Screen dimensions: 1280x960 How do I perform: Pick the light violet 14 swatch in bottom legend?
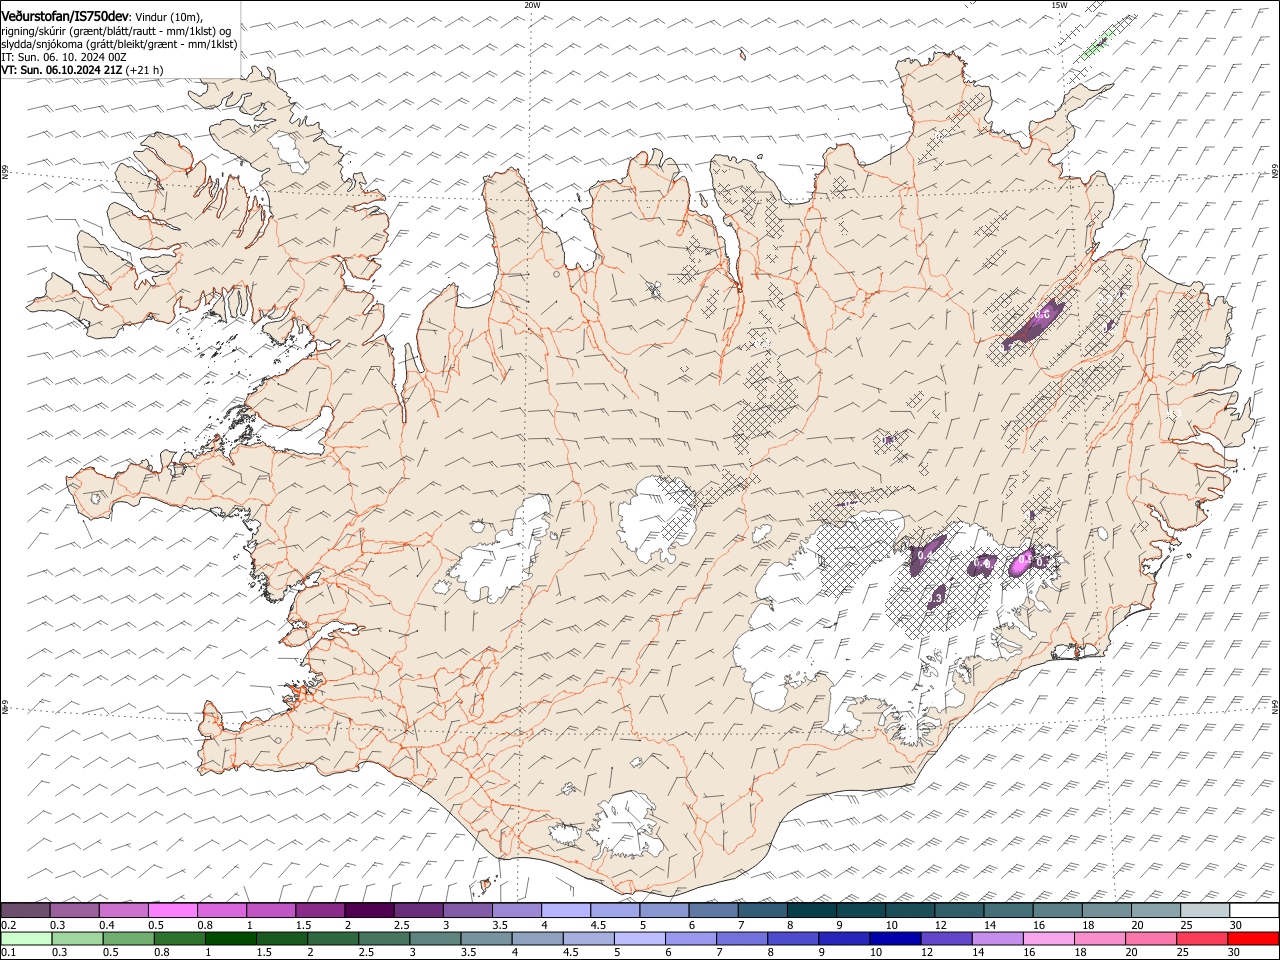(x=997, y=938)
